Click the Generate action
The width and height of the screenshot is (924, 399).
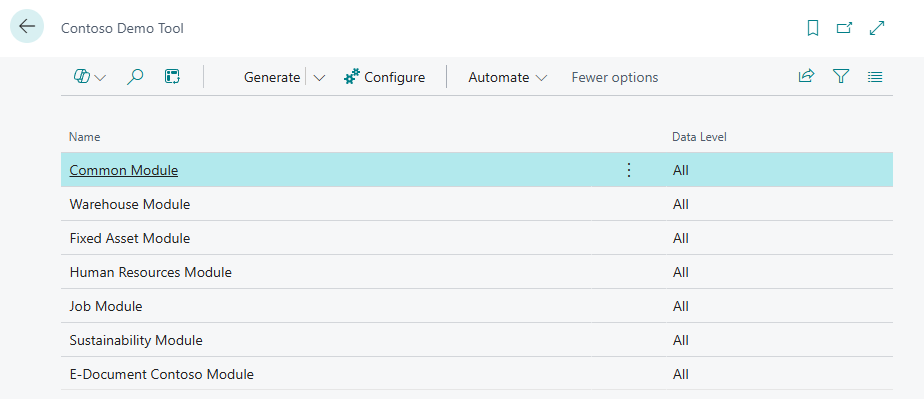[x=272, y=77]
